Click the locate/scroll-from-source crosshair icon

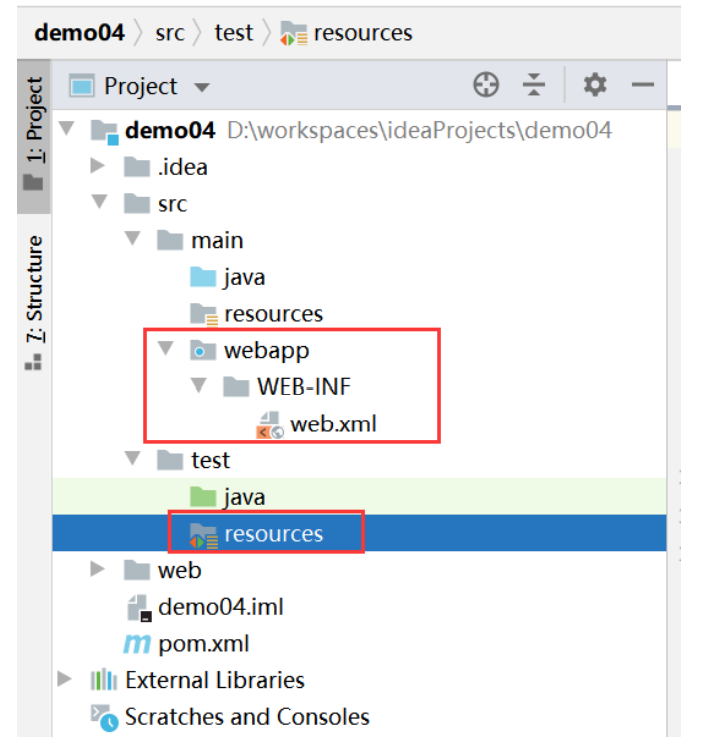pyautogui.click(x=486, y=85)
